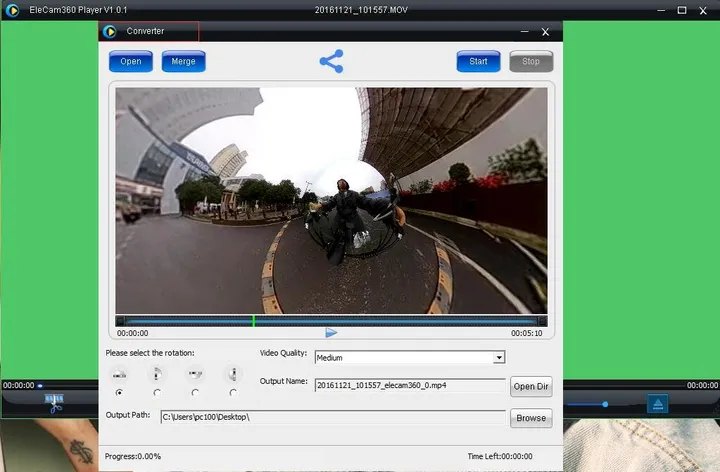Select the second rotation radio button

point(157,393)
